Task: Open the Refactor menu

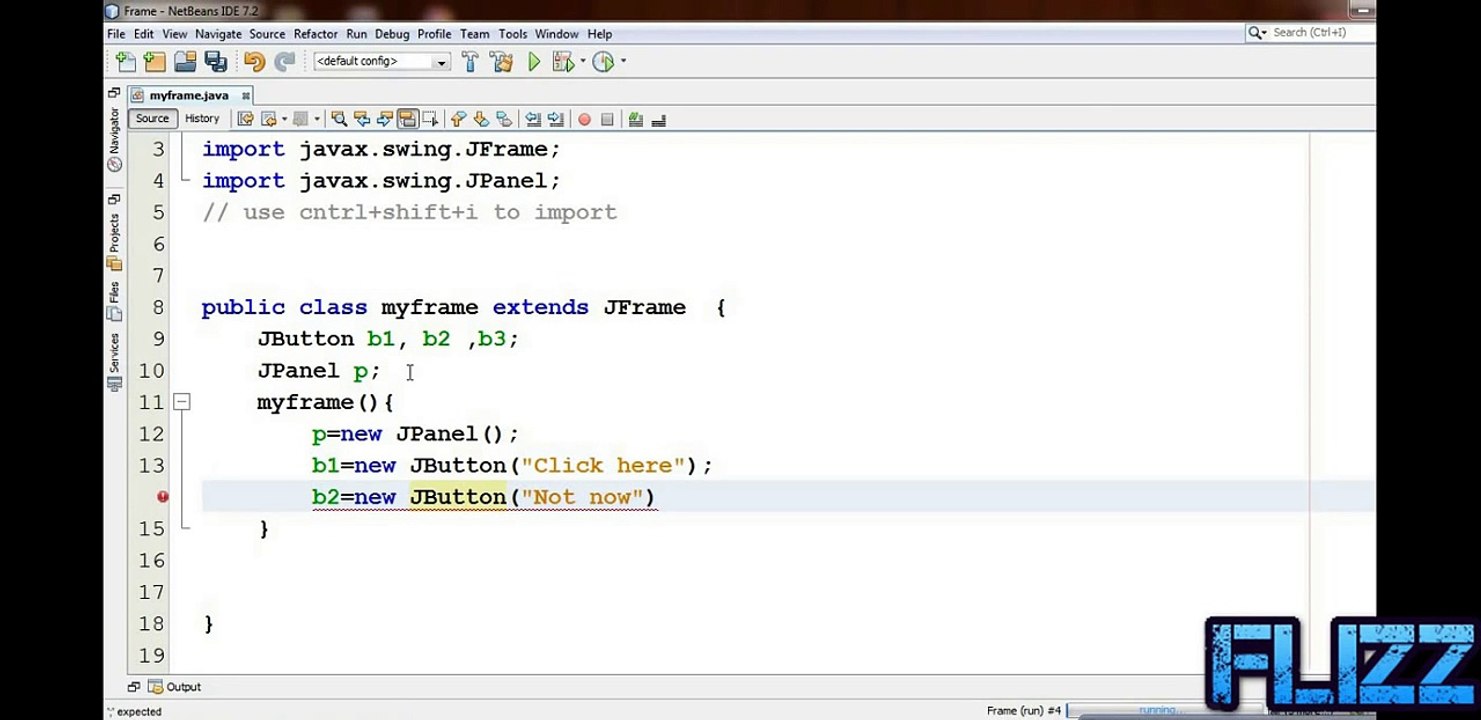Action: tap(316, 34)
